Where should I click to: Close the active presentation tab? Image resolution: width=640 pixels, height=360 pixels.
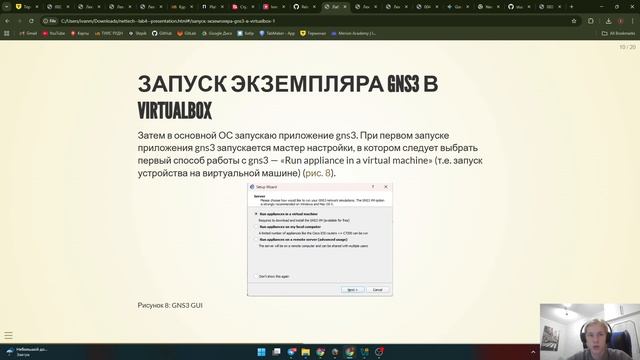(345, 7)
